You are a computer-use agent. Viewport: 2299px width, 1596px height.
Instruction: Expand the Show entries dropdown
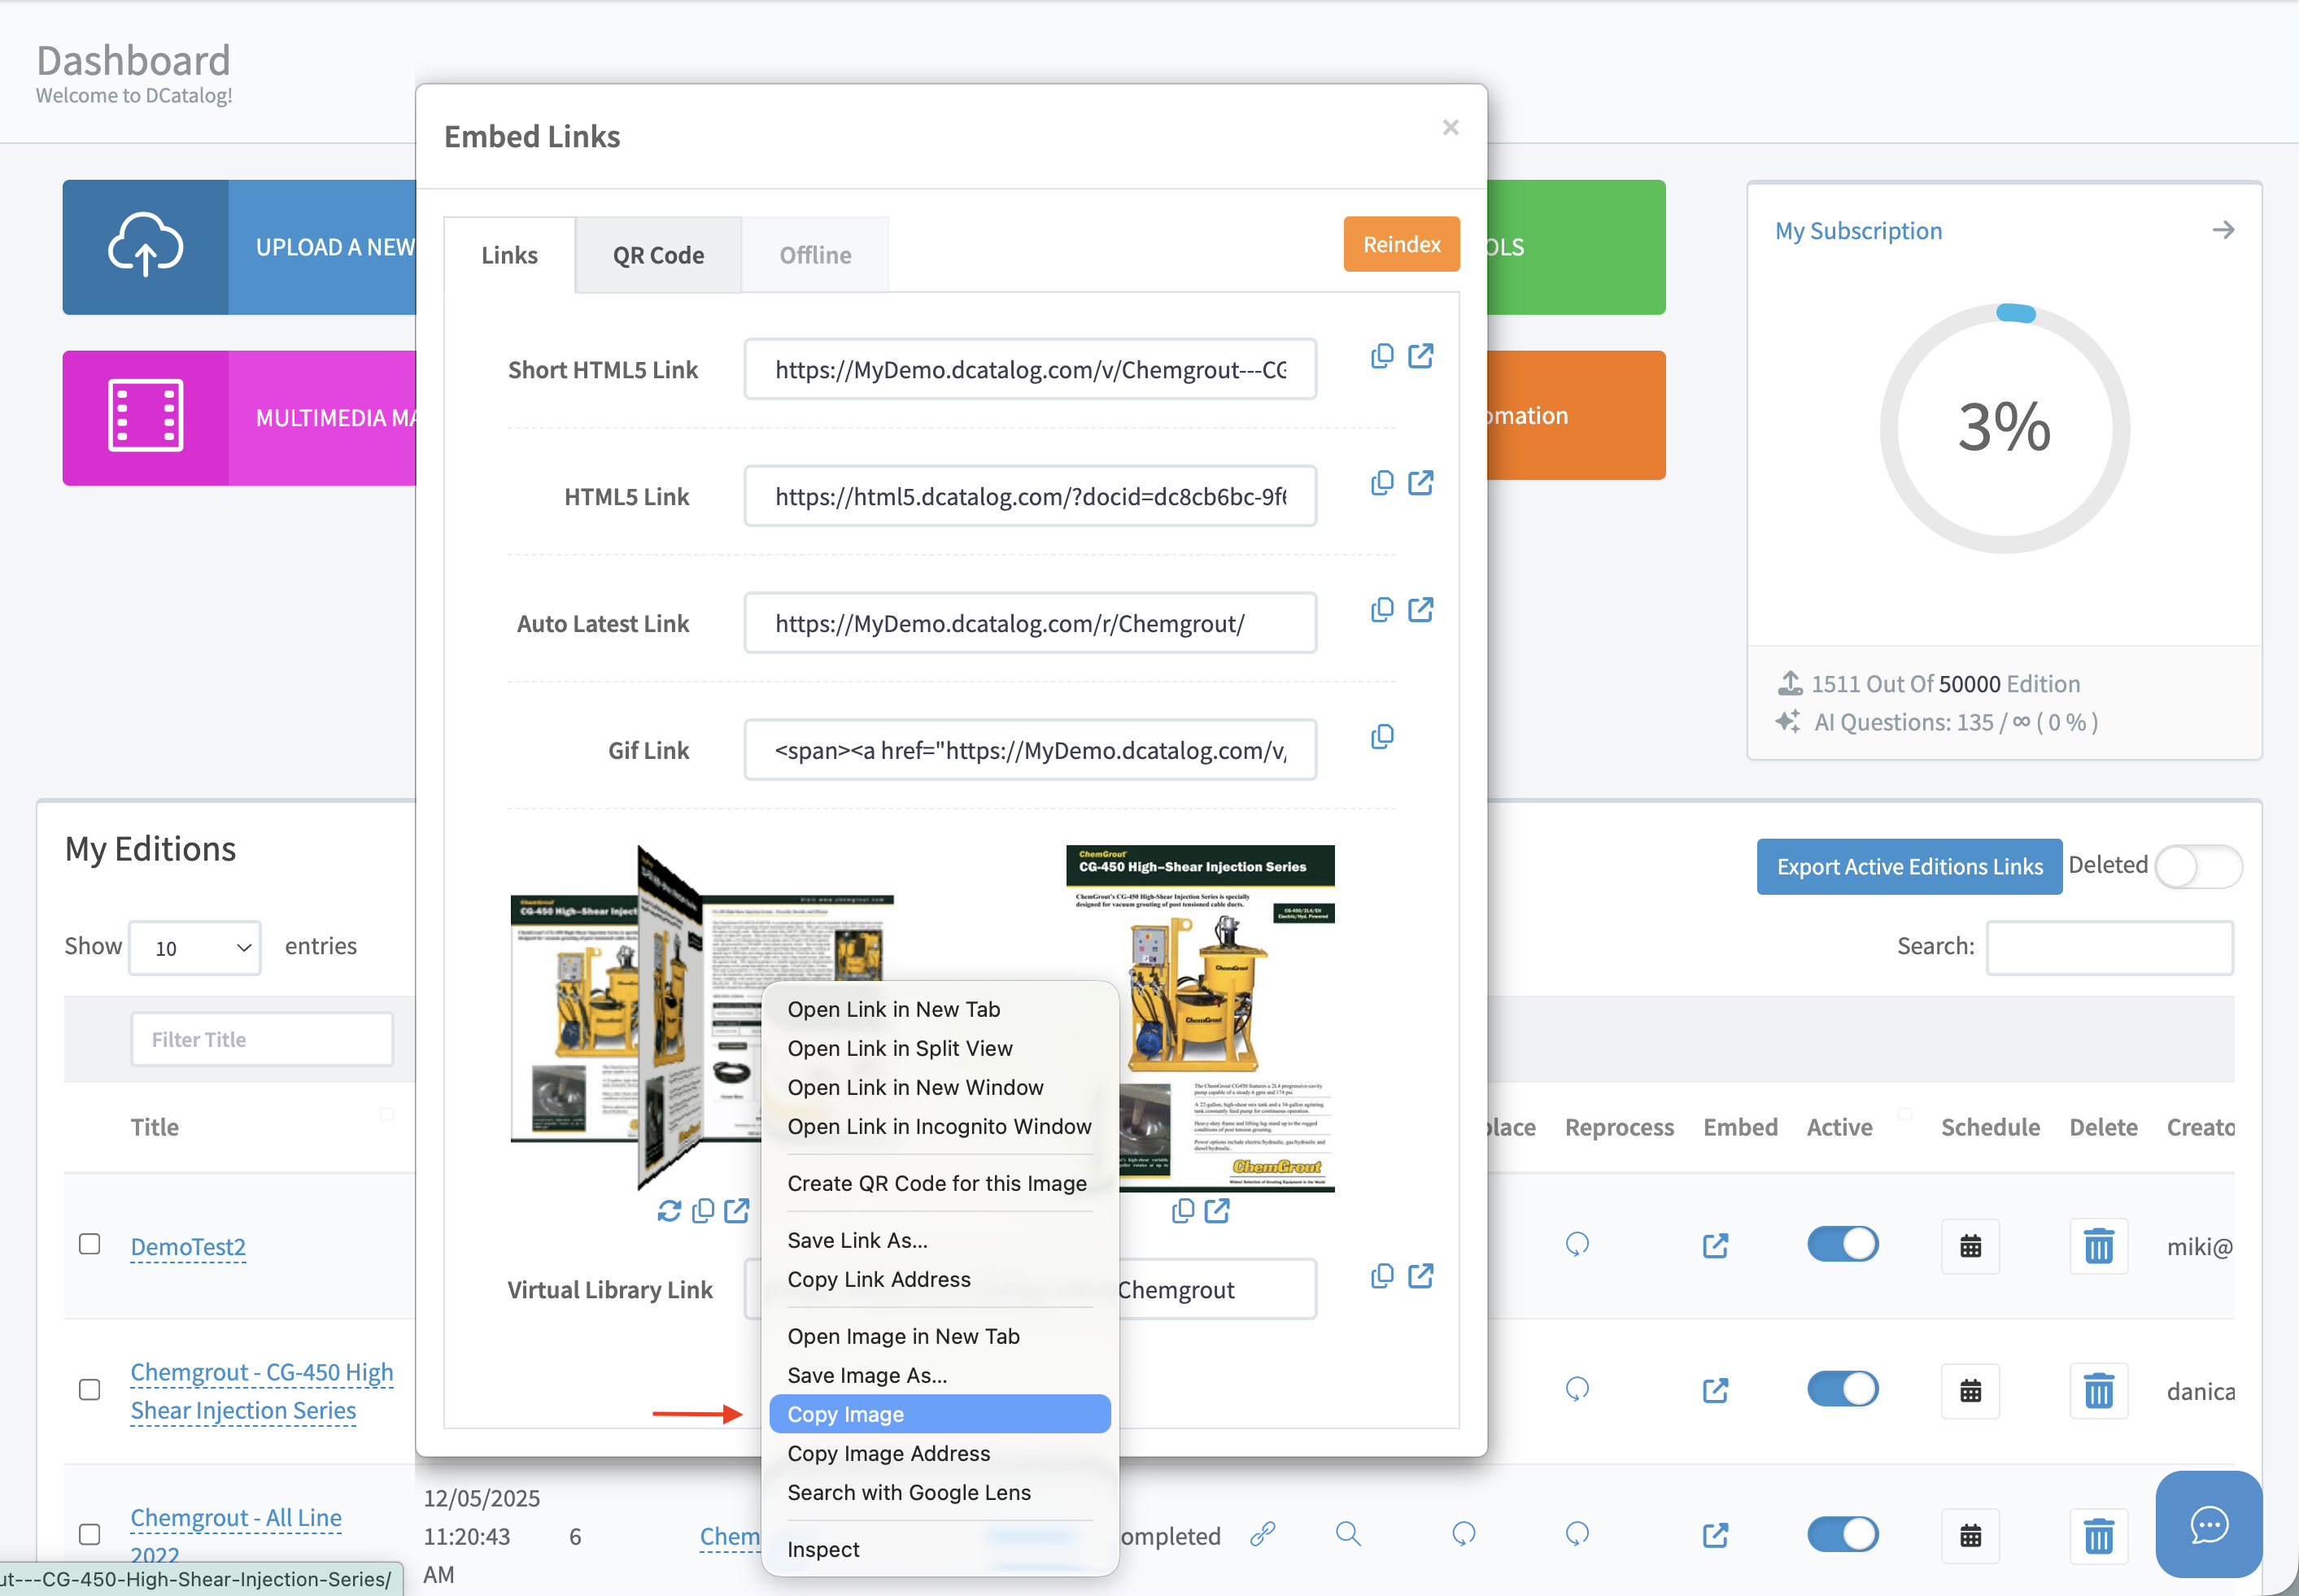(x=196, y=947)
